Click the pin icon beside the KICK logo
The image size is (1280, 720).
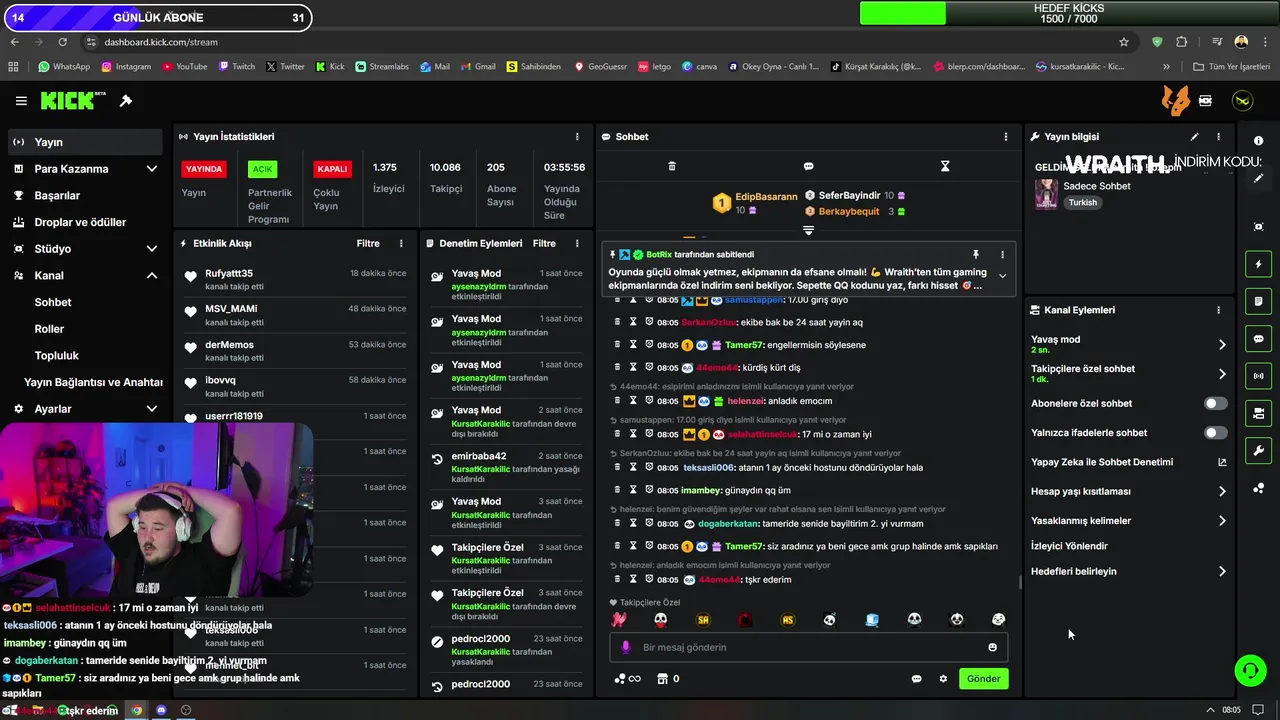point(126,101)
